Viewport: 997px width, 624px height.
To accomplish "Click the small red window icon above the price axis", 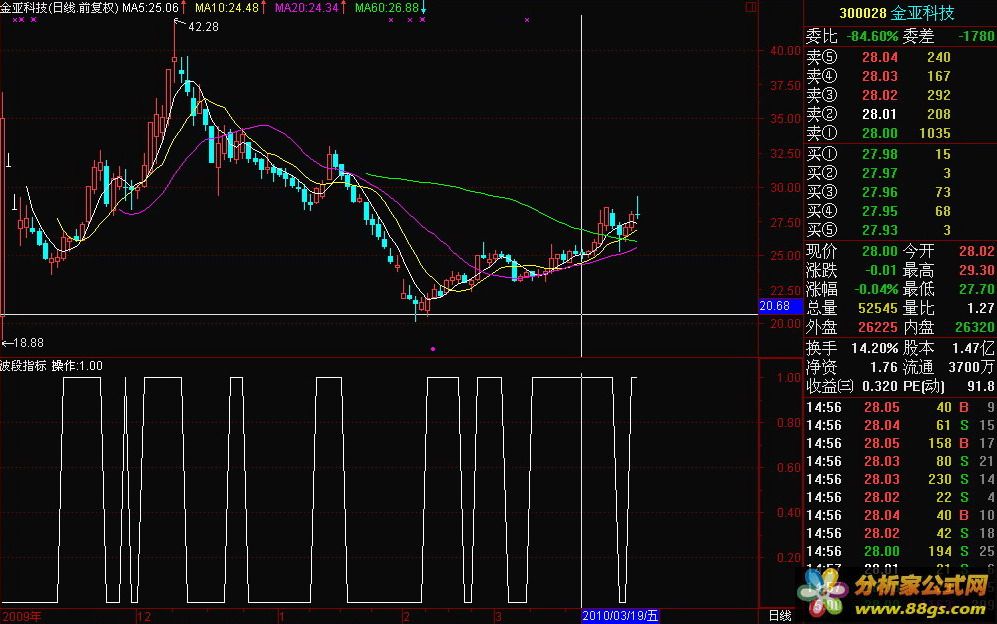I will tap(751, 7).
